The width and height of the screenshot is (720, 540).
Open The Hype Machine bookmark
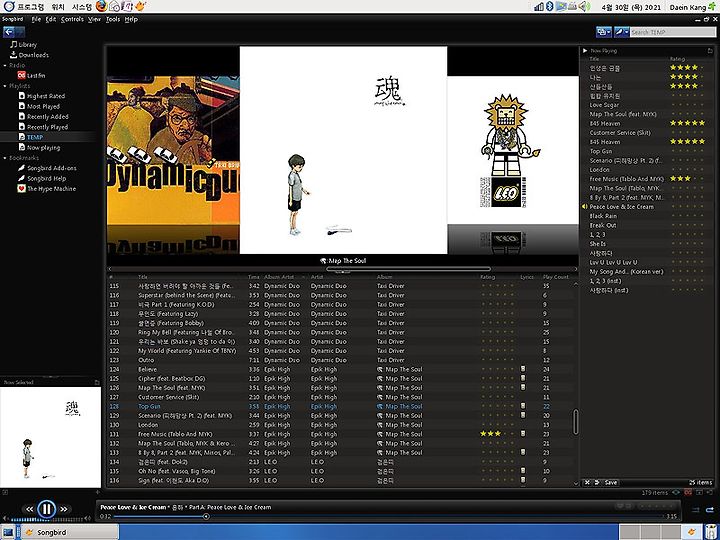pos(47,189)
